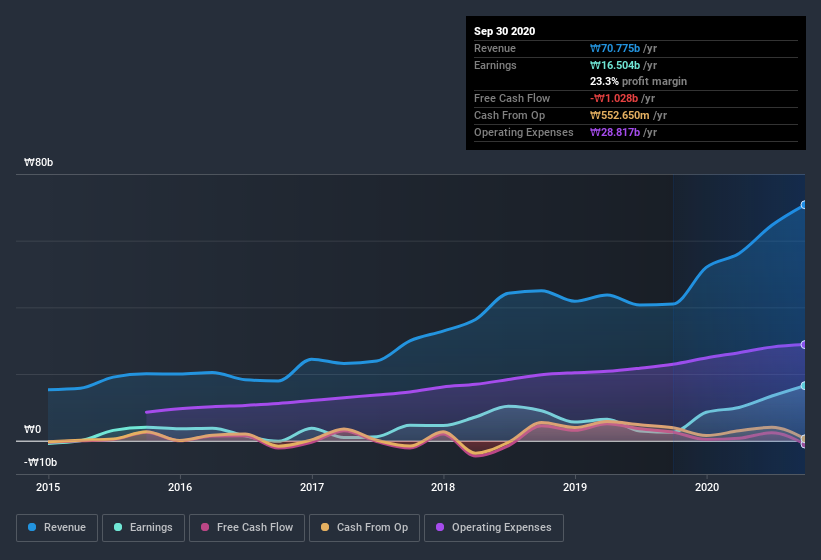The image size is (821, 560).
Task: Click the Revenue label in tooltip
Action: (495, 48)
